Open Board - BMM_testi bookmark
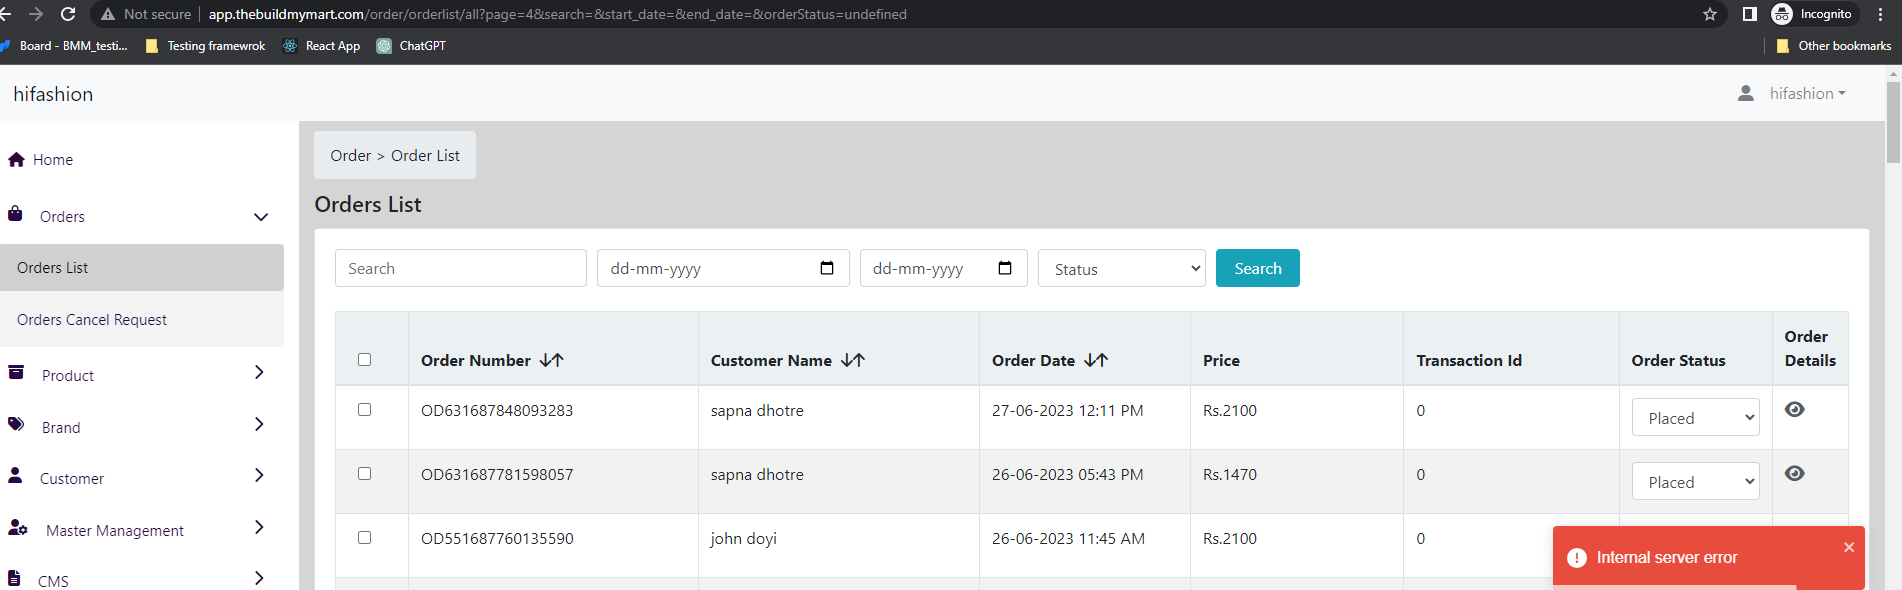Screen dimensions: 1902x590 point(65,46)
